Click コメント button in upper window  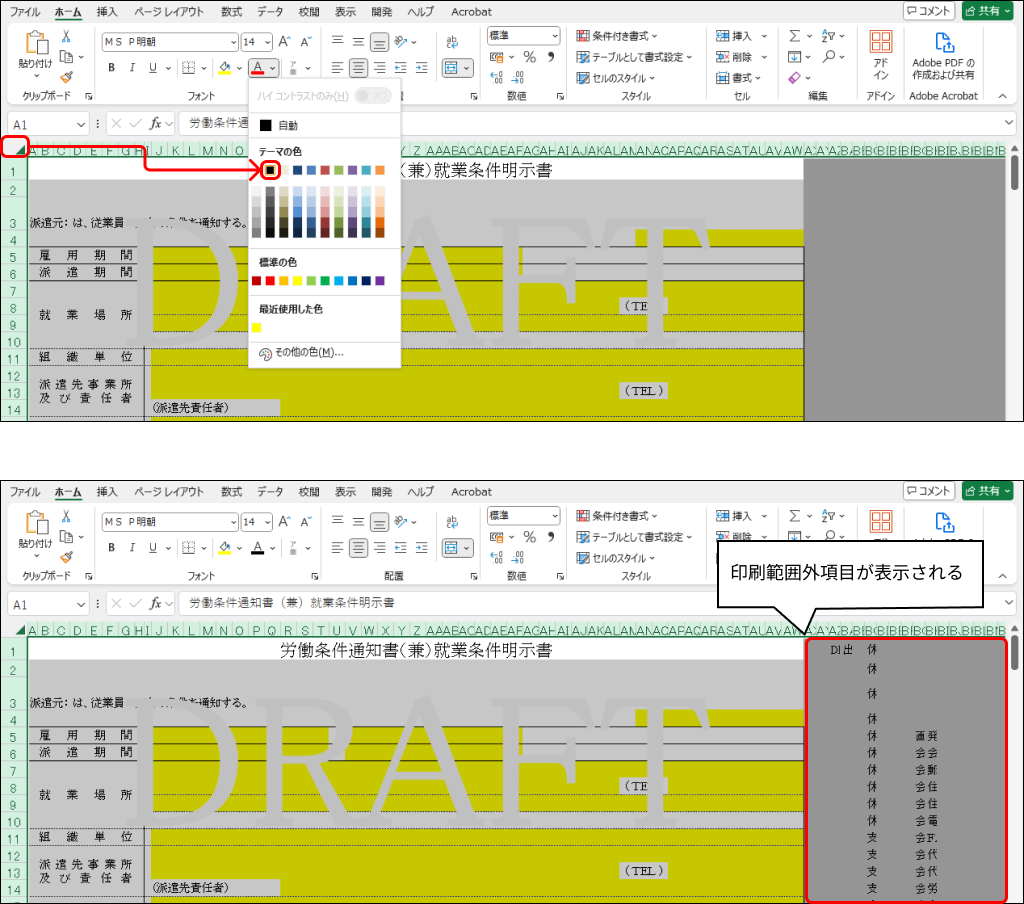pos(929,11)
